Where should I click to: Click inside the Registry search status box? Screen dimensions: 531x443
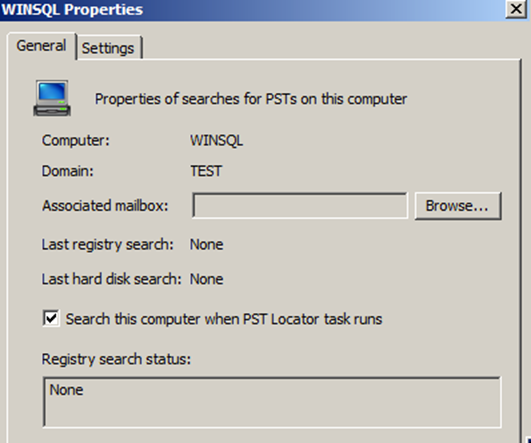[x=272, y=402]
